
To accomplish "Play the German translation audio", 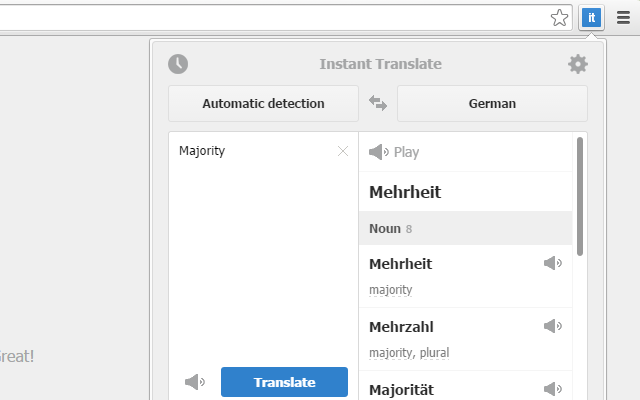I will click(x=394, y=152).
